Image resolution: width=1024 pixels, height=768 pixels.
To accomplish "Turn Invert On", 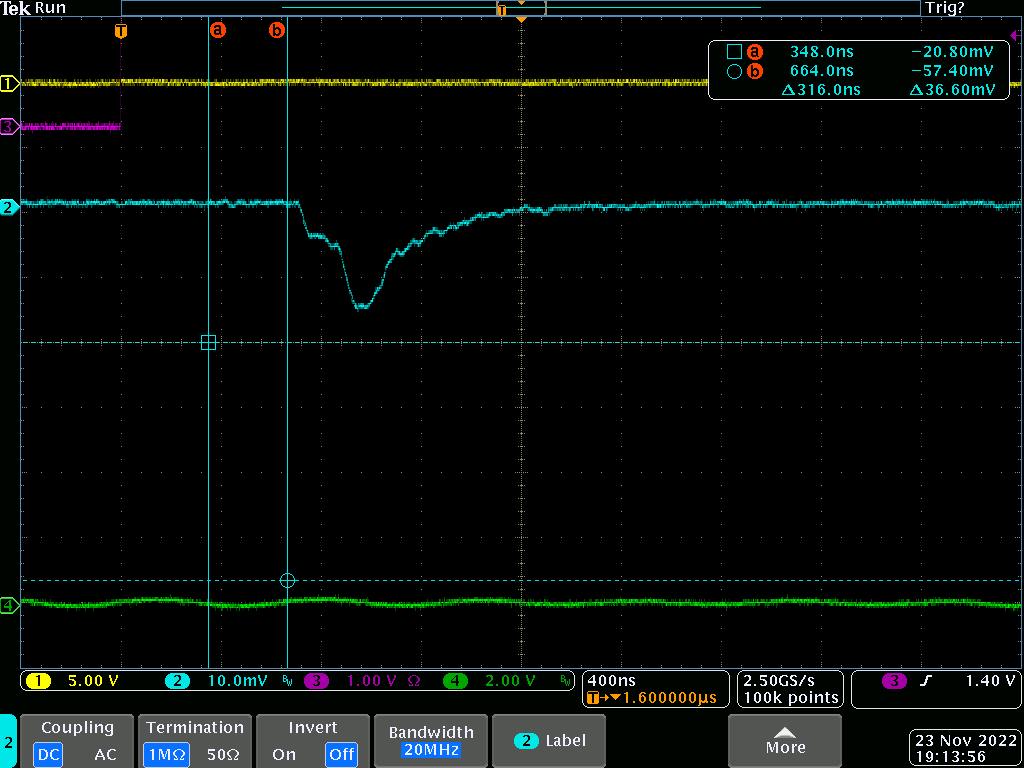I will 284,754.
